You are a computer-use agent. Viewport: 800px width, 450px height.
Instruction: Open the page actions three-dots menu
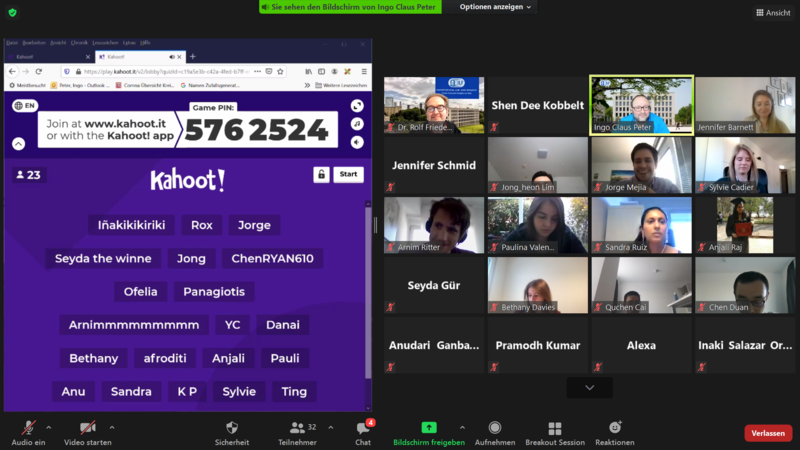(x=257, y=71)
